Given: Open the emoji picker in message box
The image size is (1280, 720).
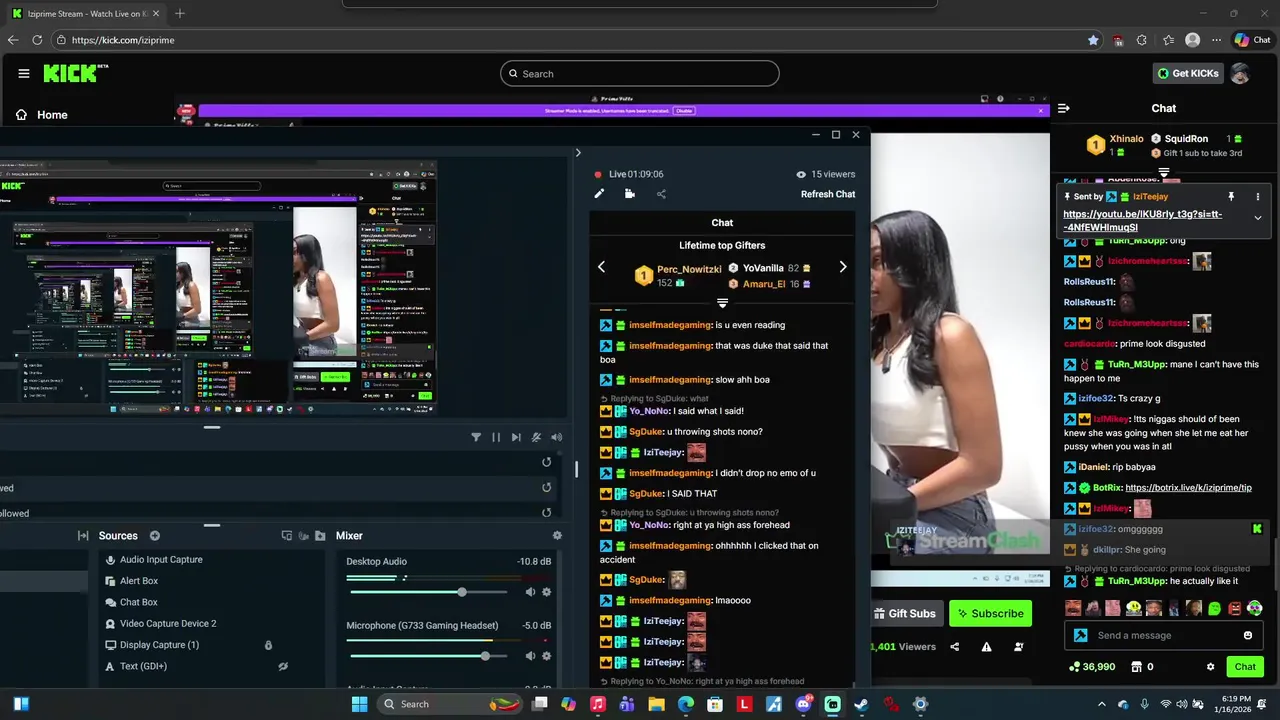Looking at the screenshot, I should 1248,635.
